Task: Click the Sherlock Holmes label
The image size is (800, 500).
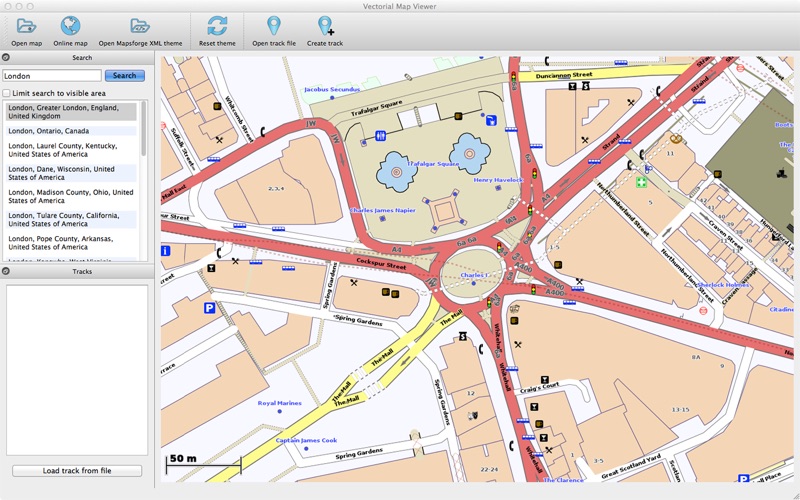Action: pos(723,285)
